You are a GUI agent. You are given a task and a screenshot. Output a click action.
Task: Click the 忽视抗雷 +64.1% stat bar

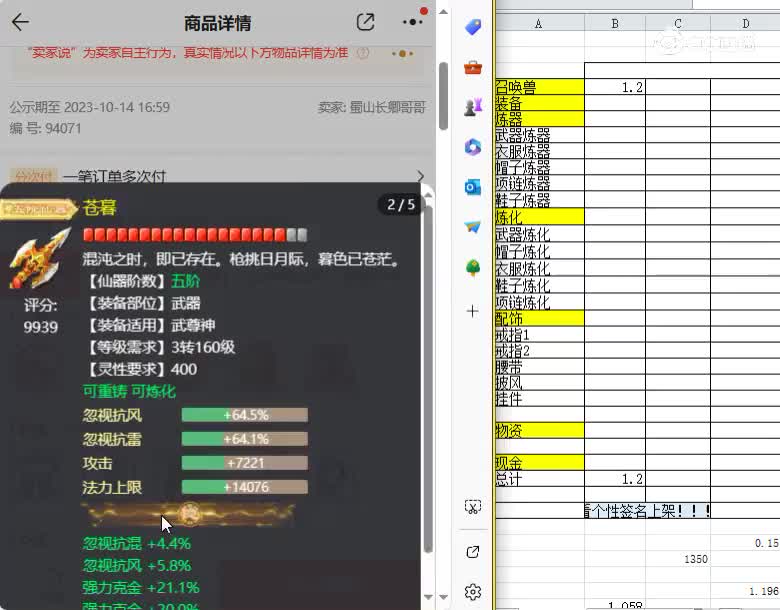[x=245, y=439]
